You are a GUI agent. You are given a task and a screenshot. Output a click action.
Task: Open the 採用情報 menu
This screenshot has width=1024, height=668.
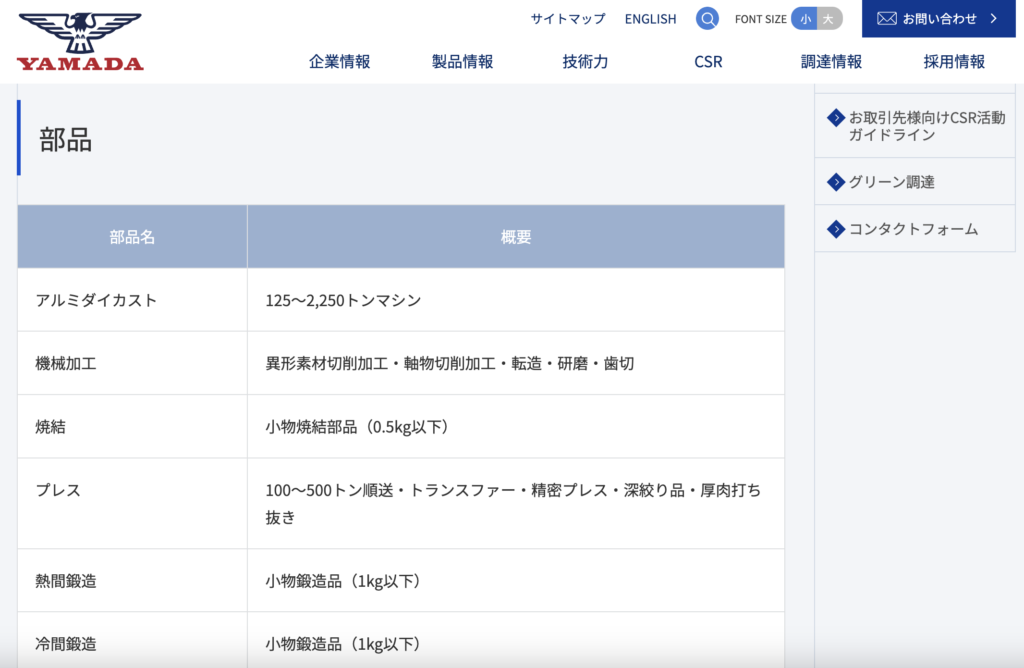tap(954, 62)
